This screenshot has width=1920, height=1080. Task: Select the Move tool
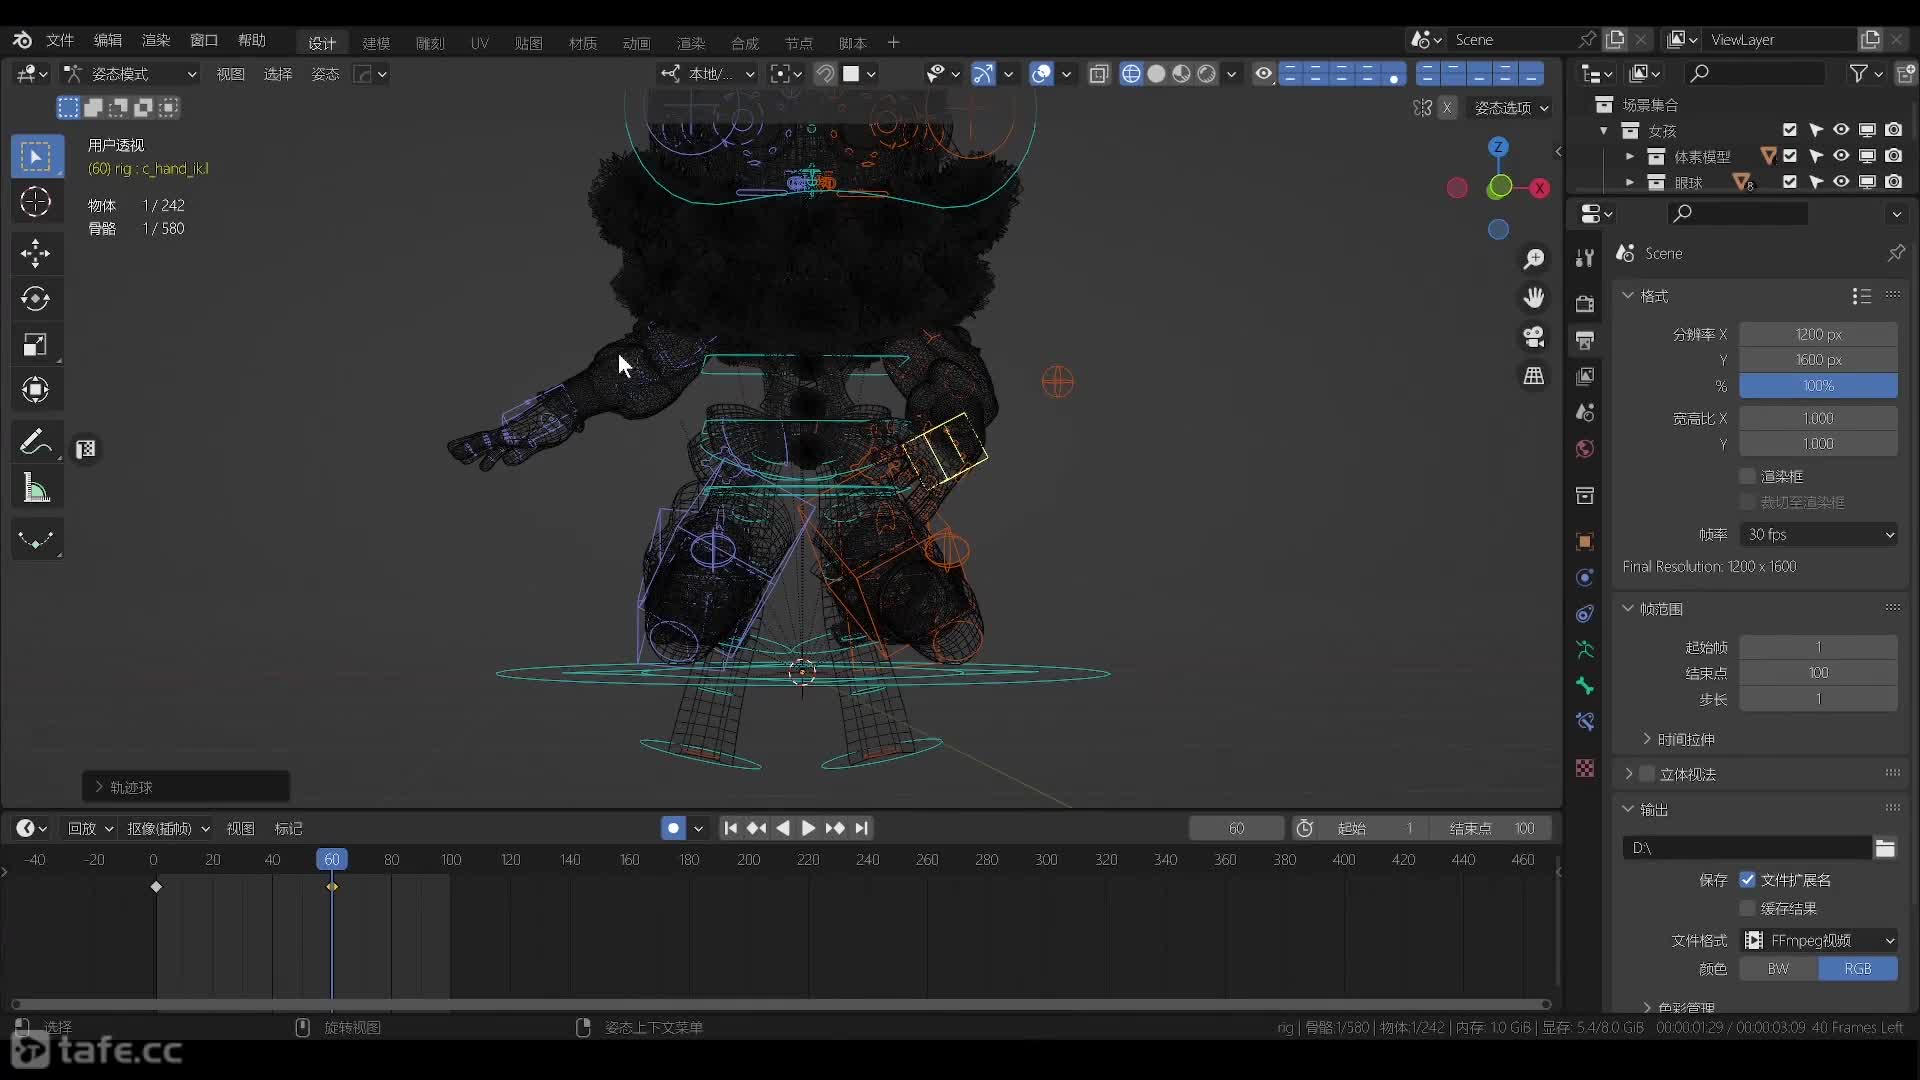pos(36,253)
